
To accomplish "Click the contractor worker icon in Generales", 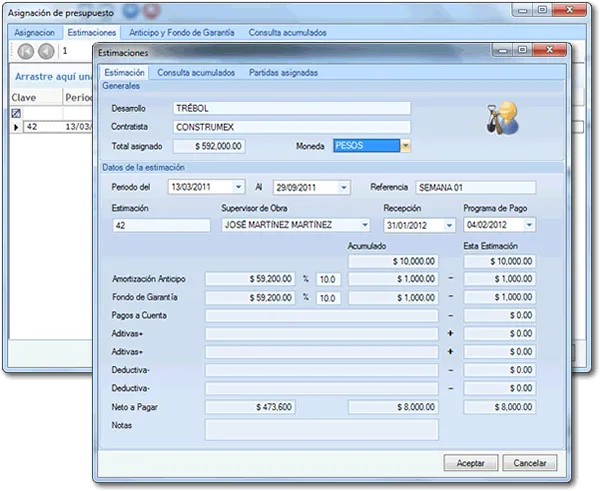I will [x=502, y=118].
